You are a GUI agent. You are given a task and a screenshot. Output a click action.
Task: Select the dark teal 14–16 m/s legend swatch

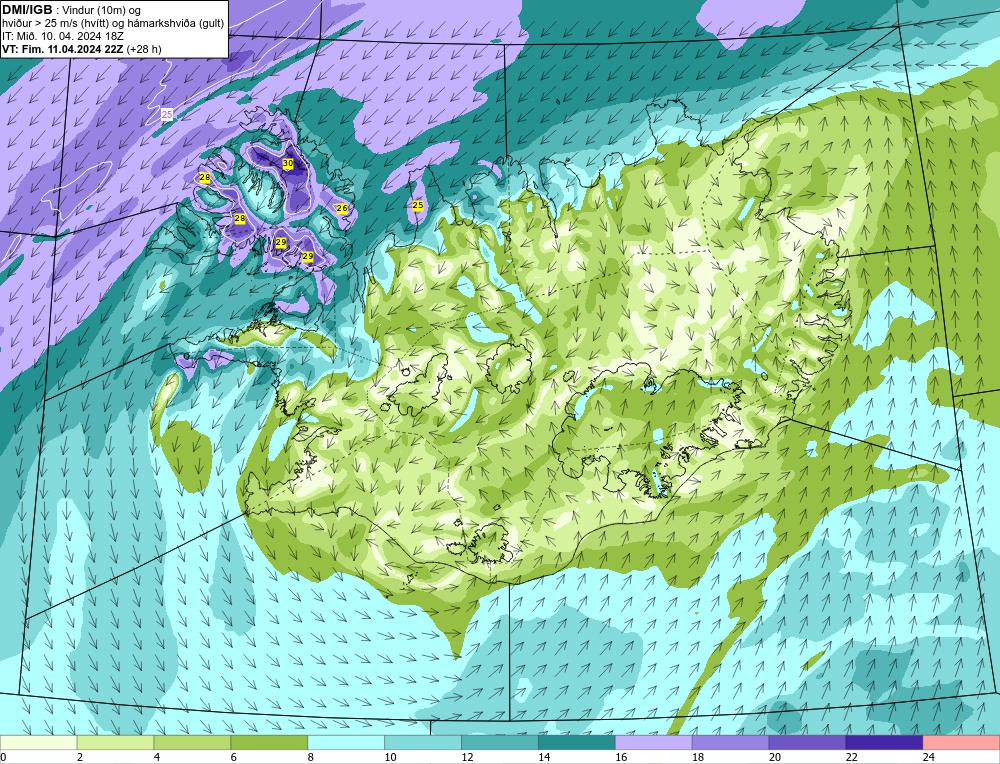[x=577, y=743]
